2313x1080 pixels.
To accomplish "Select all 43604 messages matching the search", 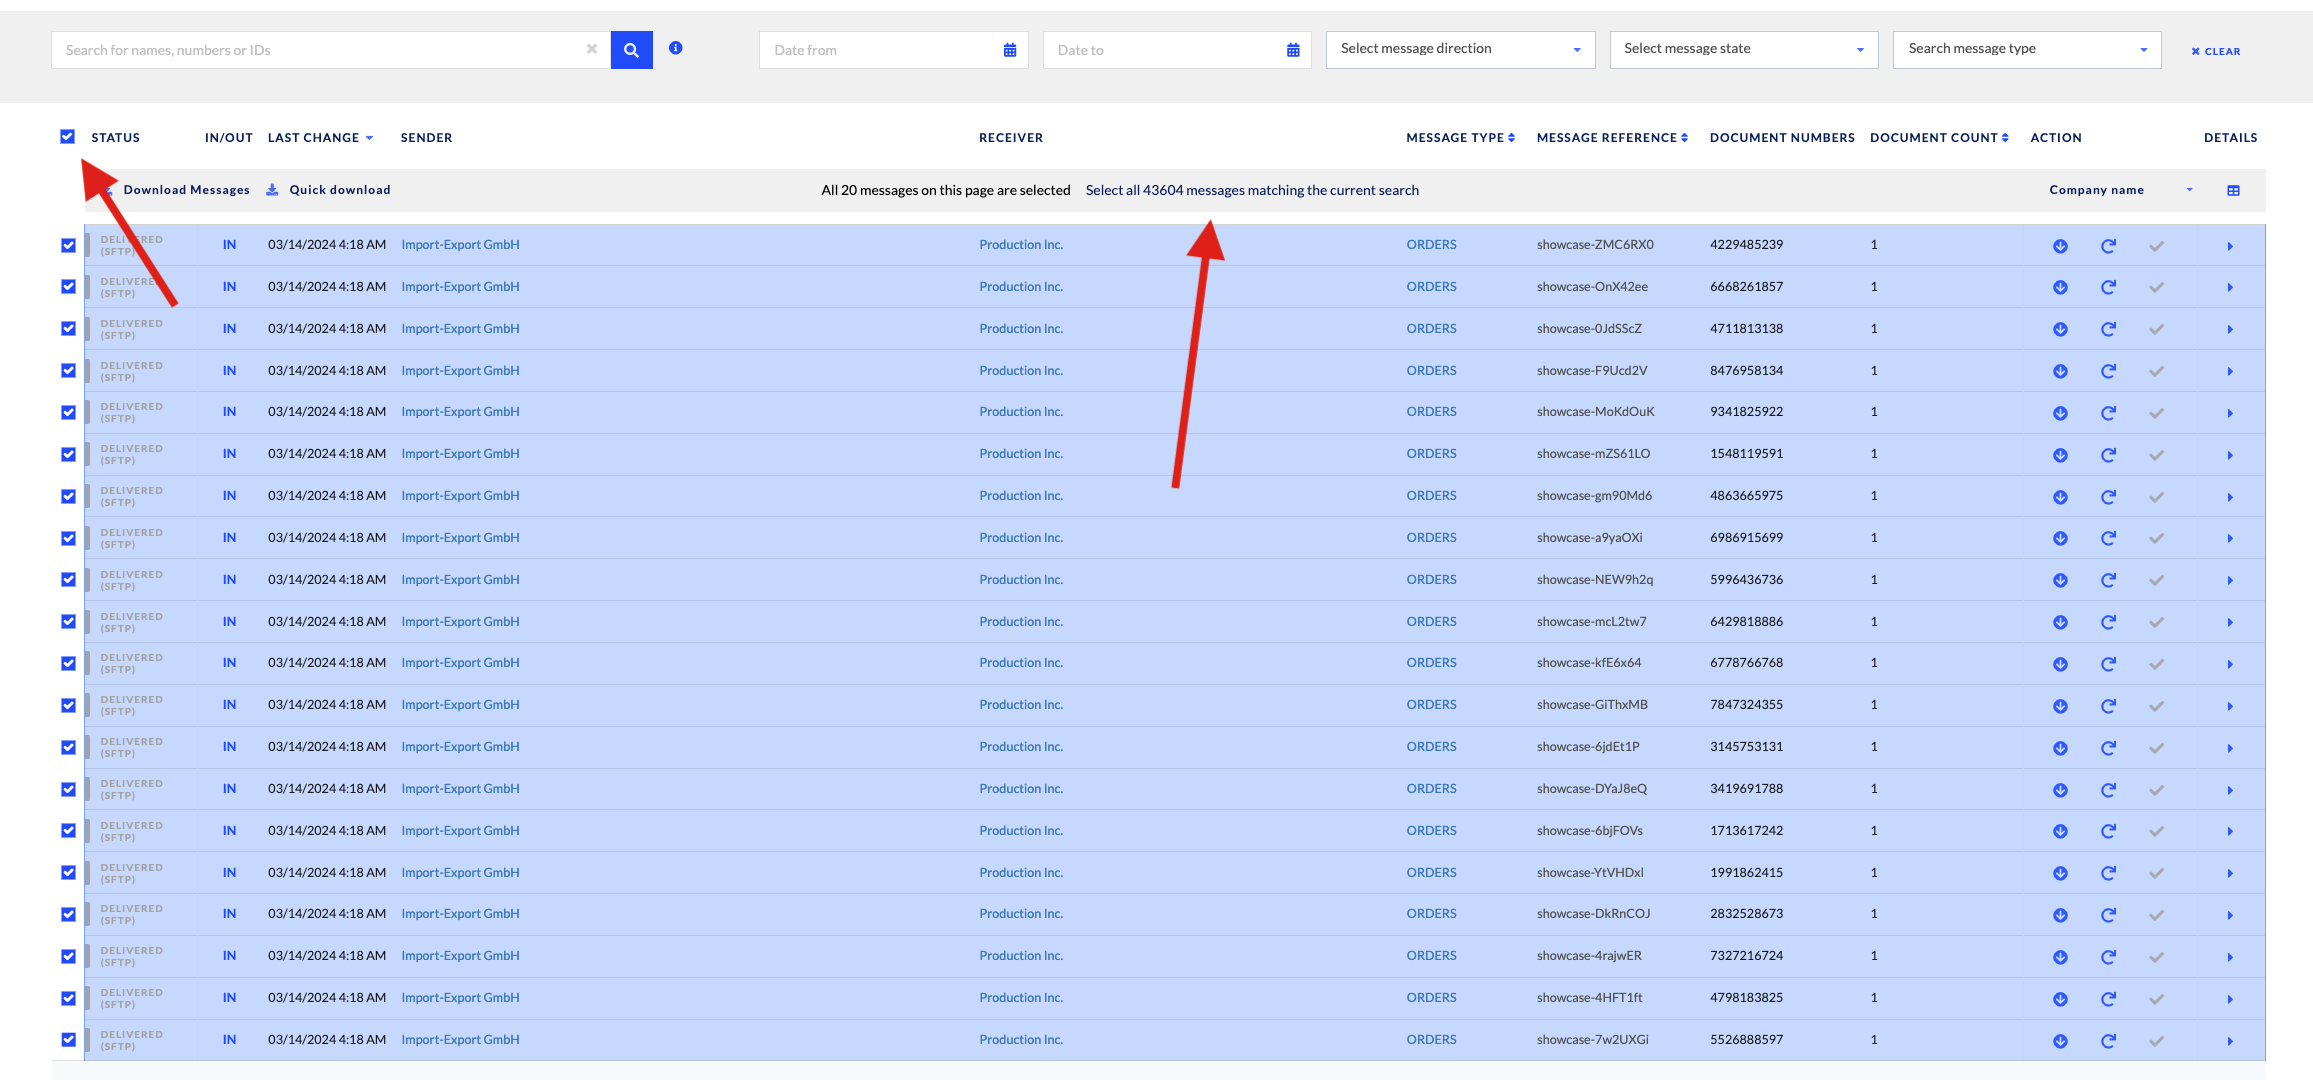I will click(1252, 190).
